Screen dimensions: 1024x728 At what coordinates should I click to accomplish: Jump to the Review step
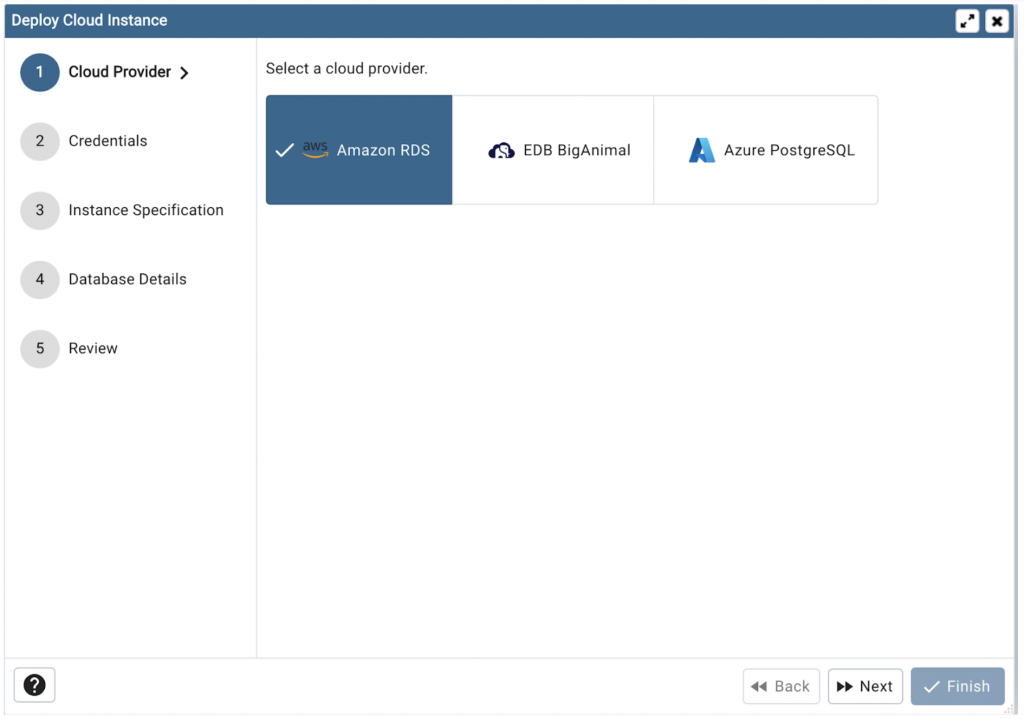pos(93,348)
